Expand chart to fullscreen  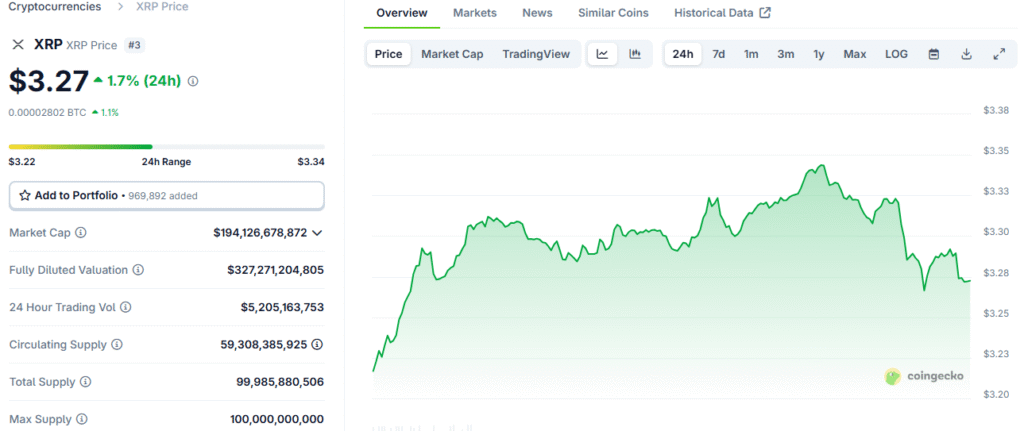click(x=998, y=54)
